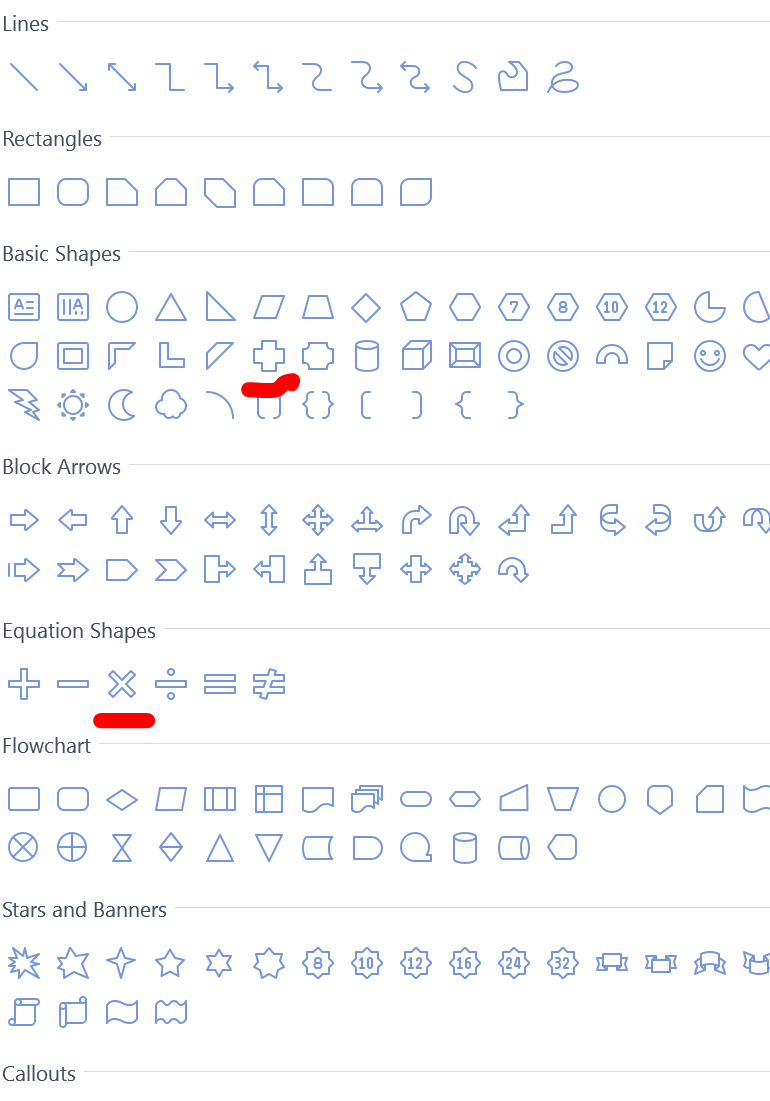The image size is (770, 1101).
Task: Select the scribble freeform line tool
Action: pyautogui.click(x=563, y=77)
